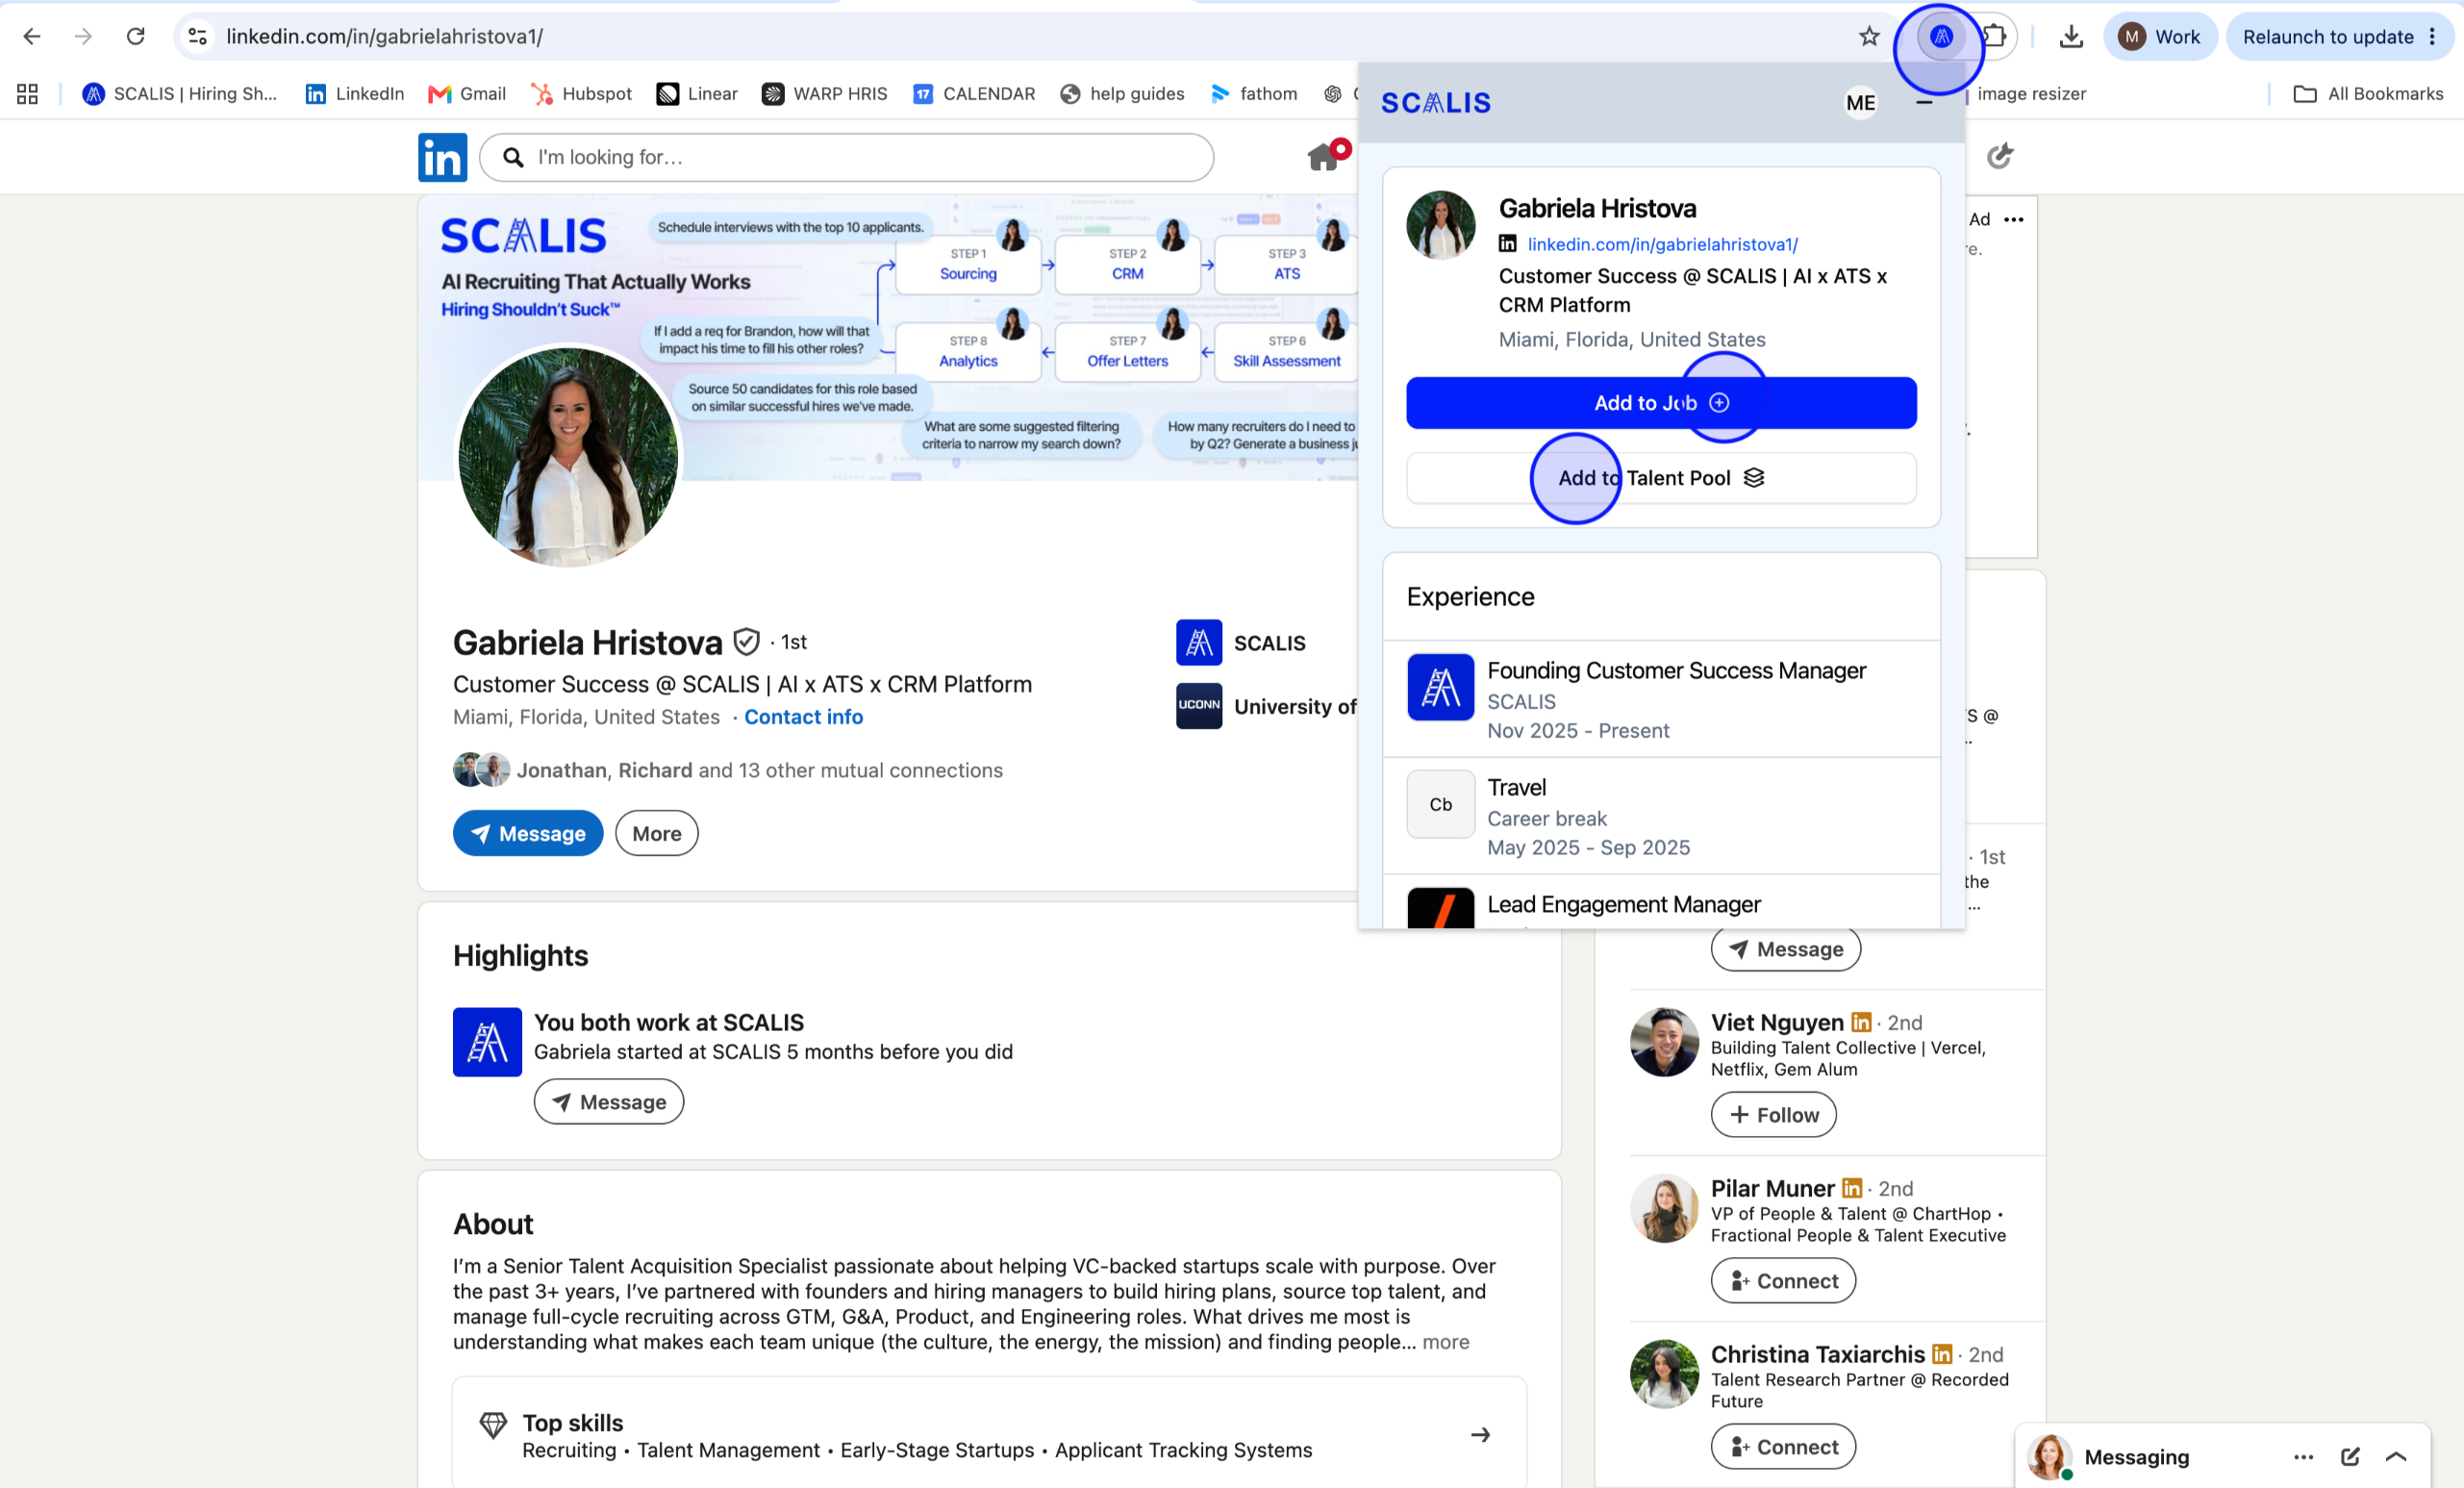This screenshot has height=1488, width=2464.
Task: Click Relaunch to update button
Action: pos(2327,37)
